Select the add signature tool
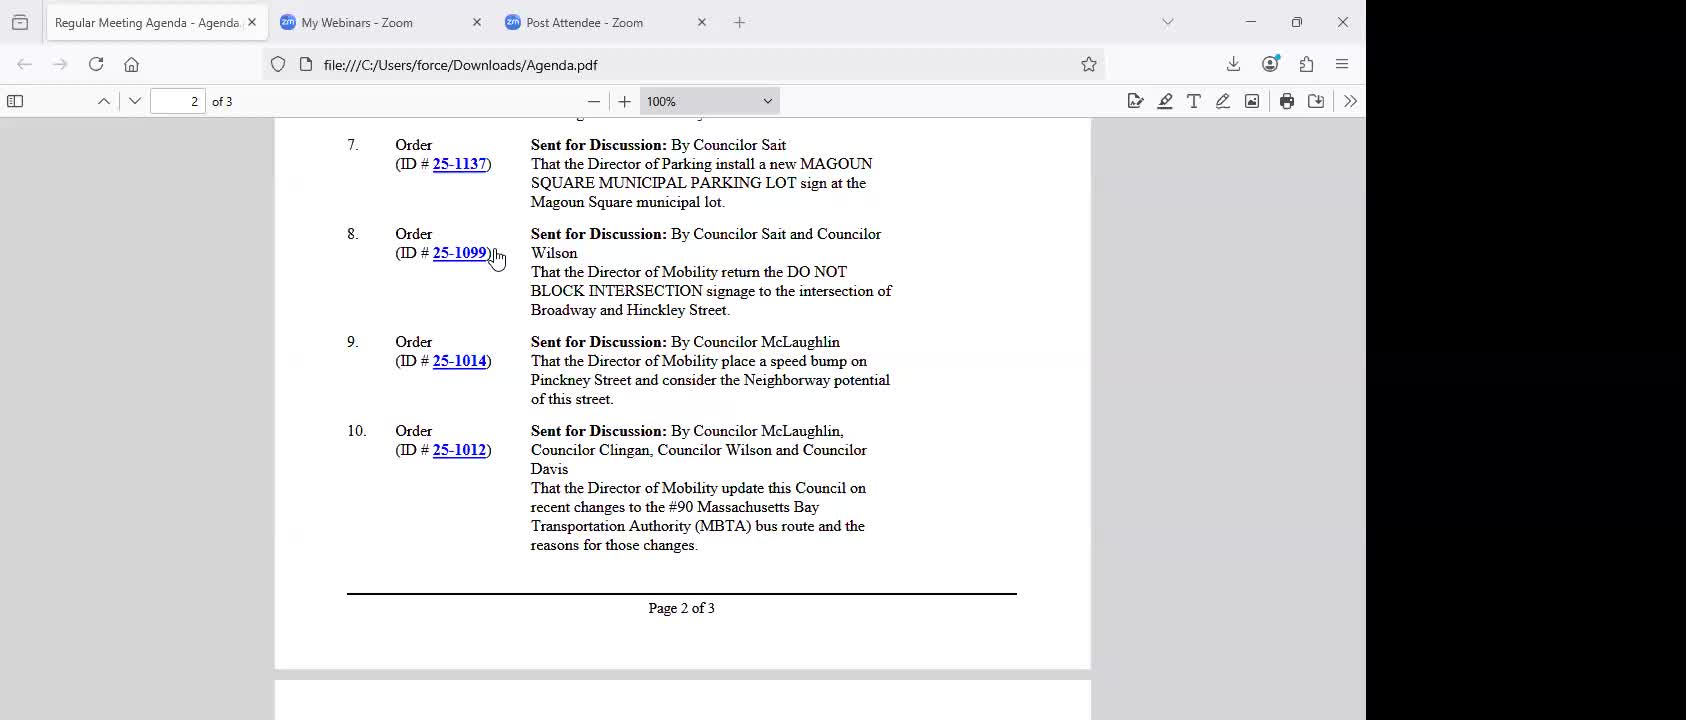The height and width of the screenshot is (720, 1686). [x=1135, y=101]
